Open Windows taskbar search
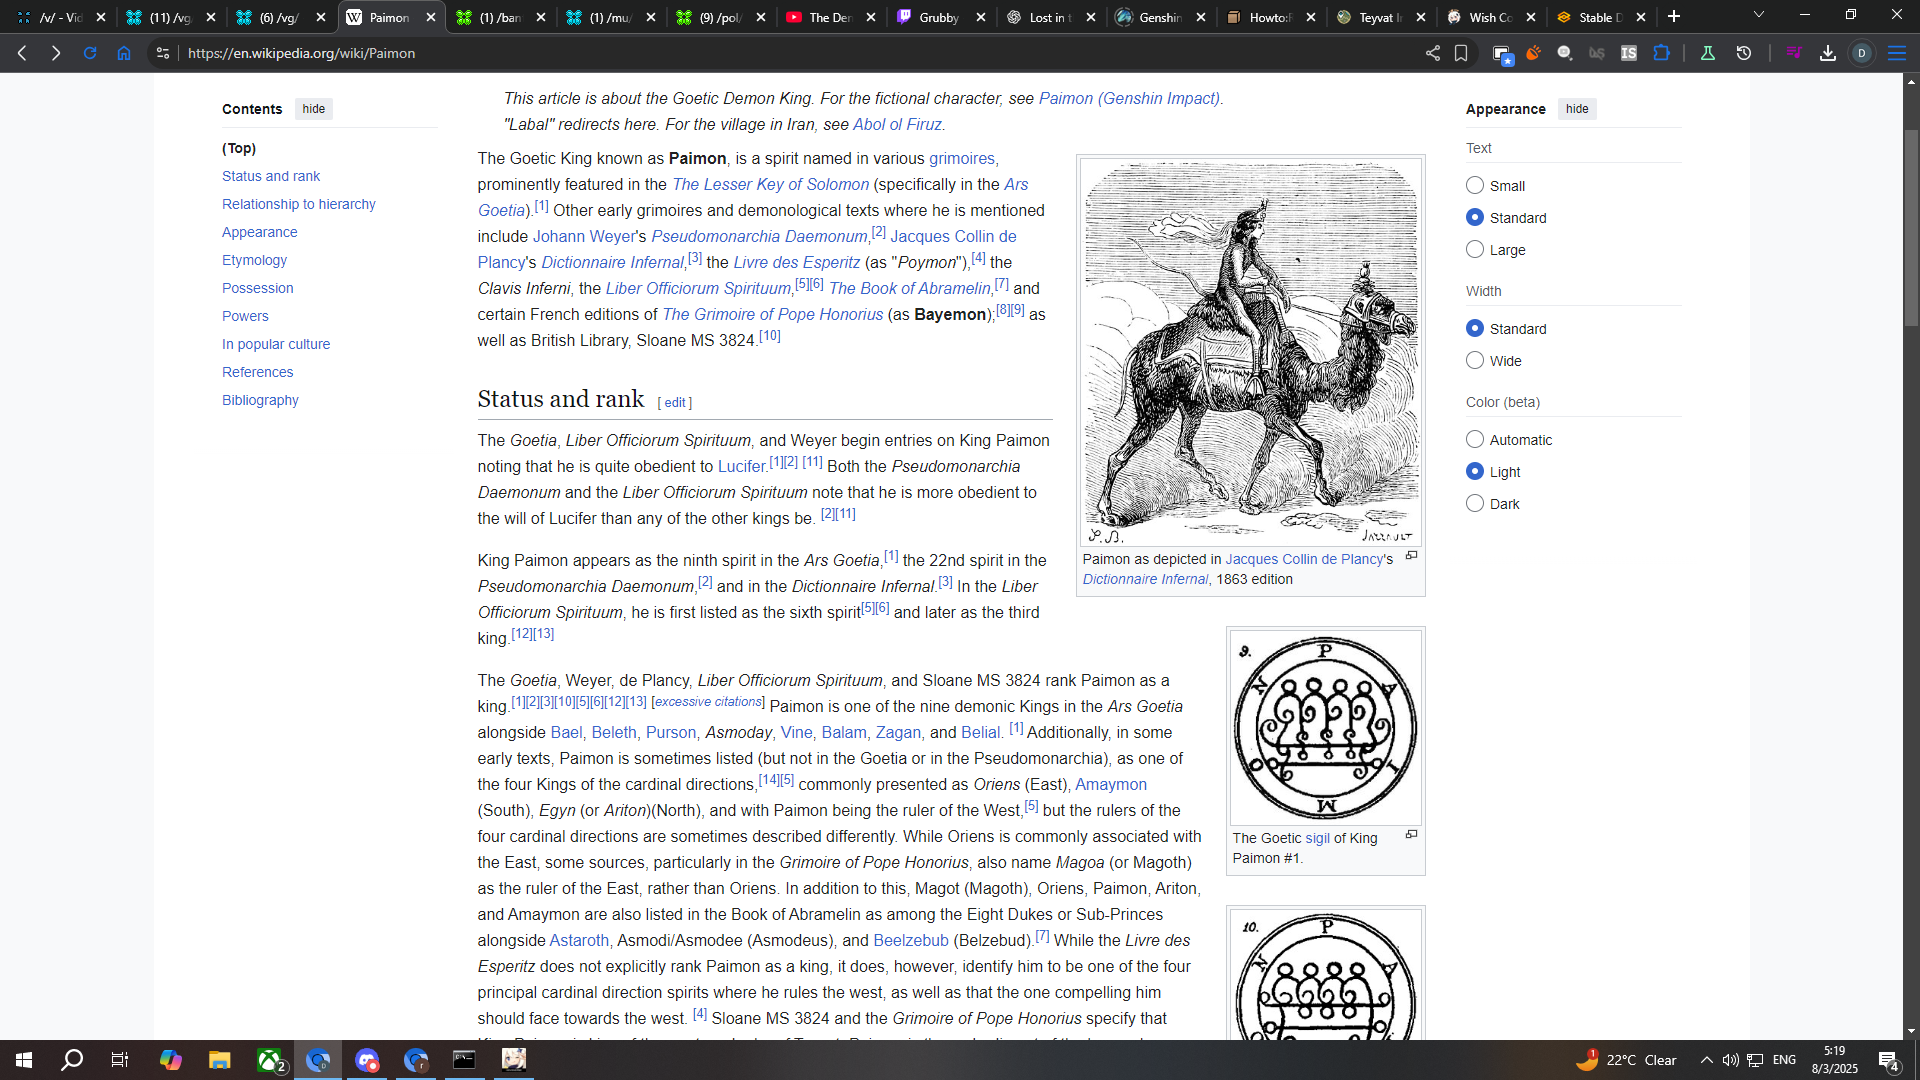This screenshot has width=1920, height=1080. point(72,1060)
